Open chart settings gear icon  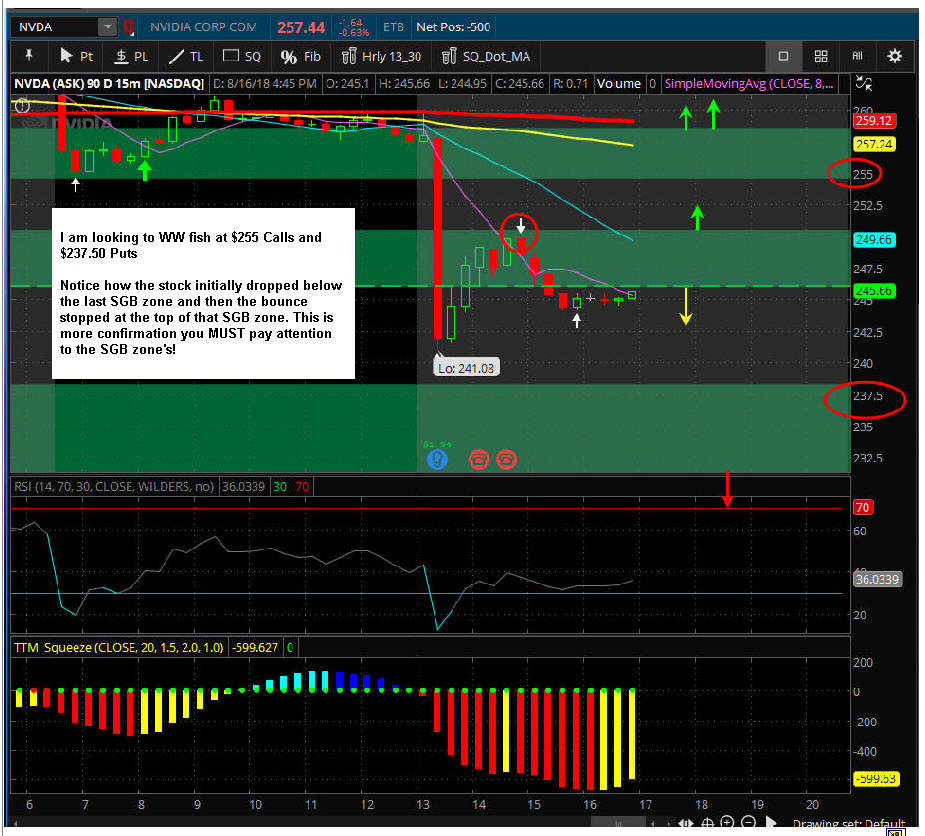895,56
